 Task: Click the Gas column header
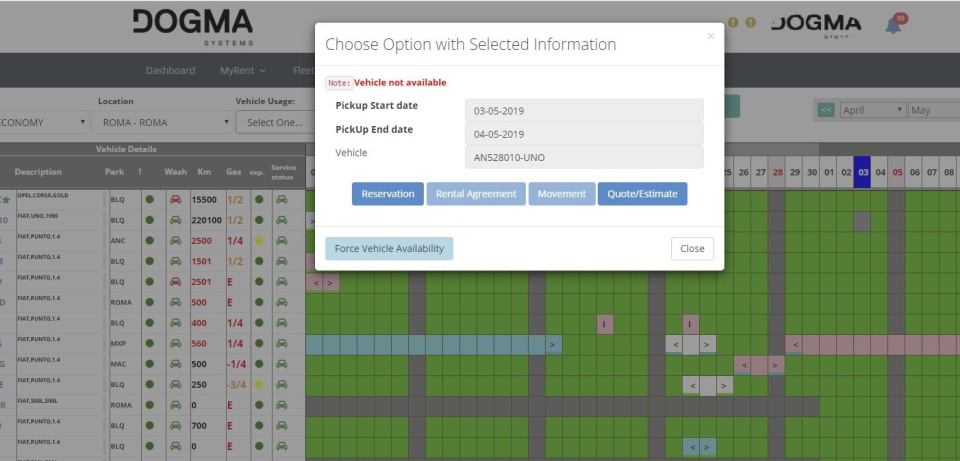[233, 172]
